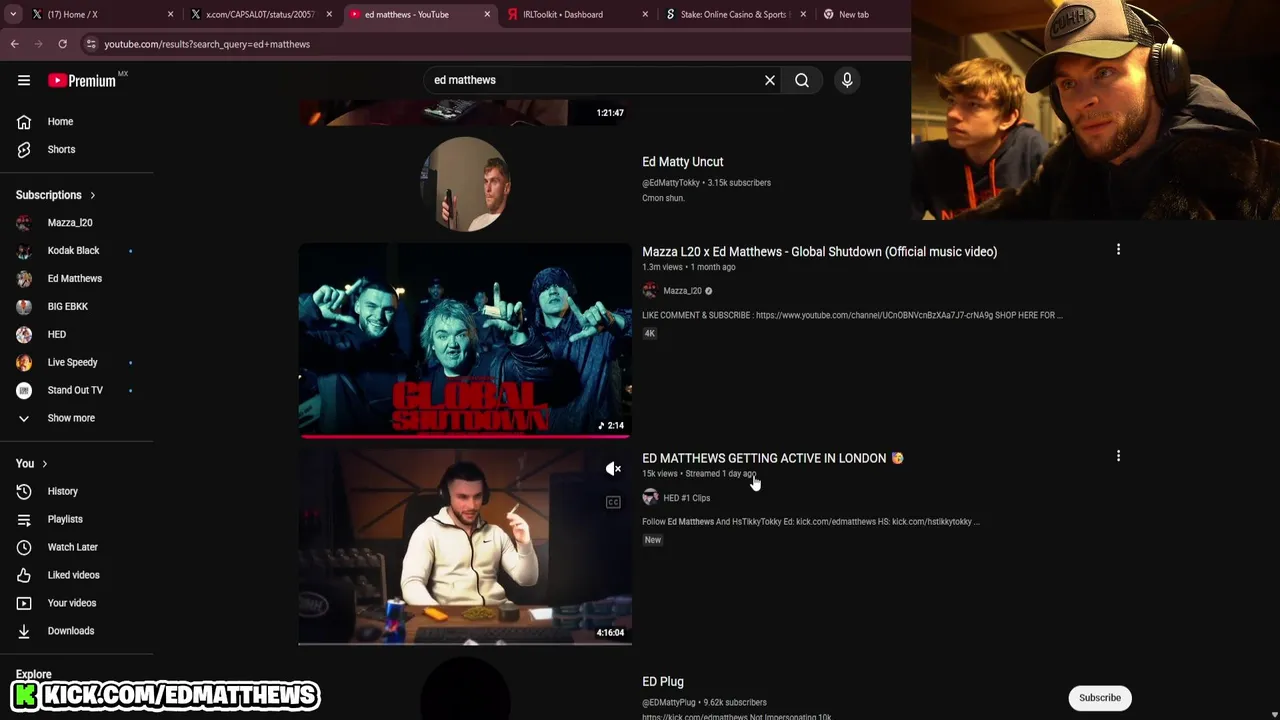This screenshot has width=1280, height=720.
Task: Click the 4K badge under Global Shutdown
Action: (x=650, y=334)
